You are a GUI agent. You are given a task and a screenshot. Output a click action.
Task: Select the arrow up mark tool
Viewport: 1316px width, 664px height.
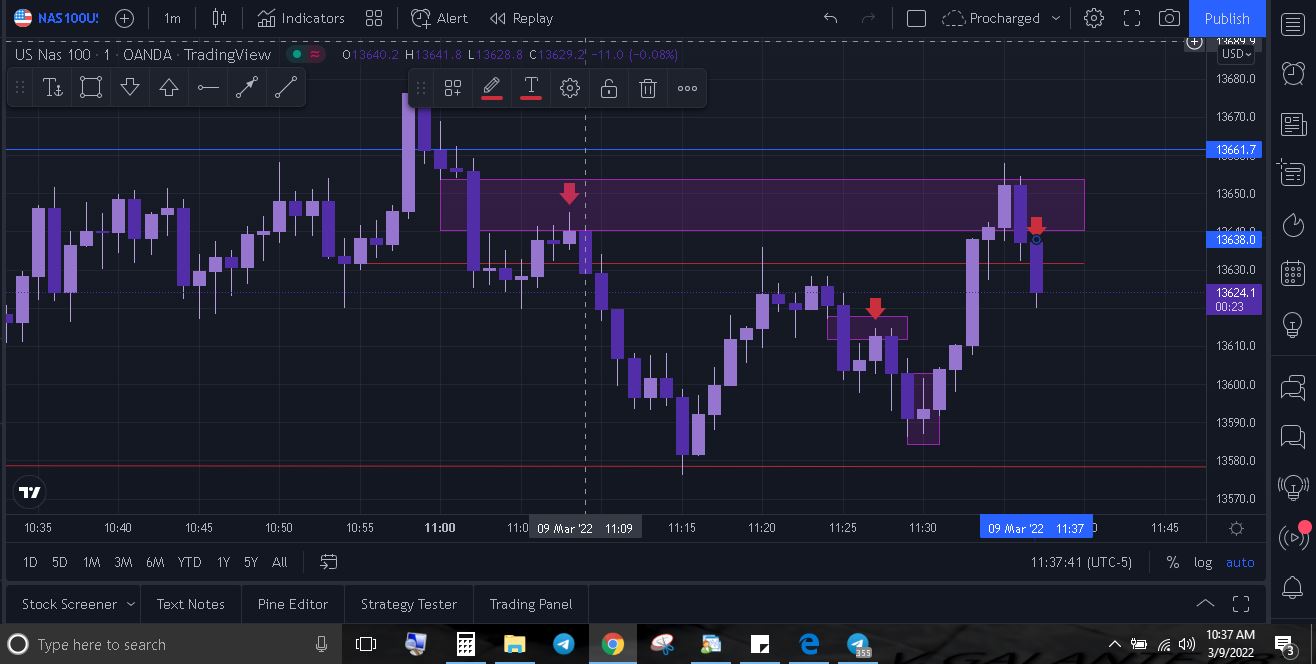point(169,88)
